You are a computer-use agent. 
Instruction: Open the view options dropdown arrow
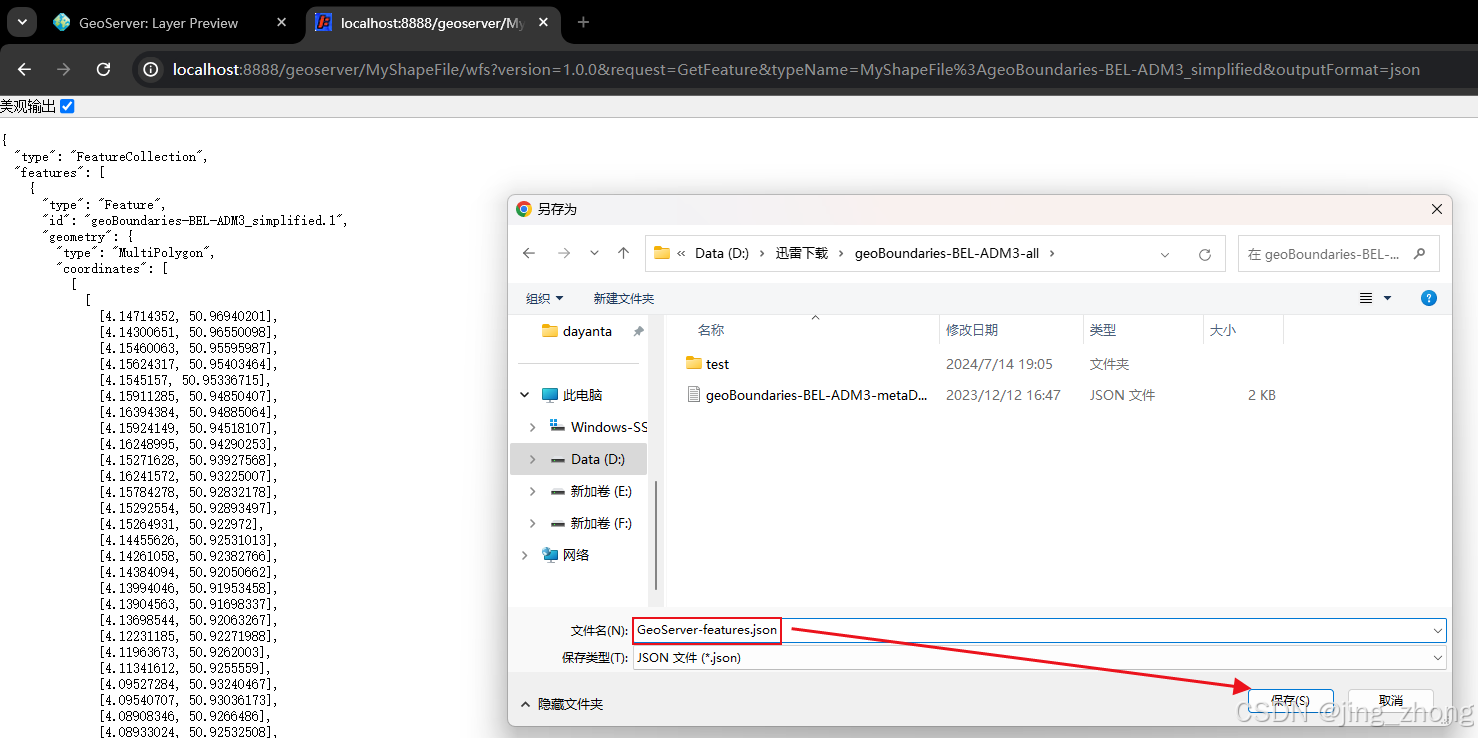pyautogui.click(x=1387, y=298)
